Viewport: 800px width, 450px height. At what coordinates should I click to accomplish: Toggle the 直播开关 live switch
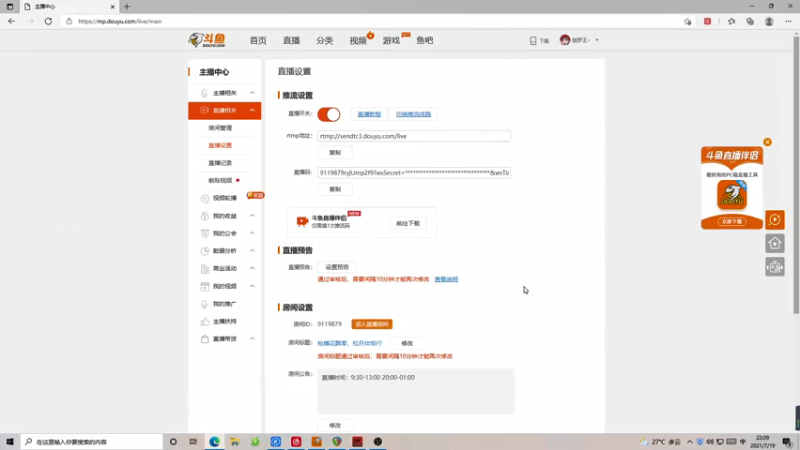[329, 114]
